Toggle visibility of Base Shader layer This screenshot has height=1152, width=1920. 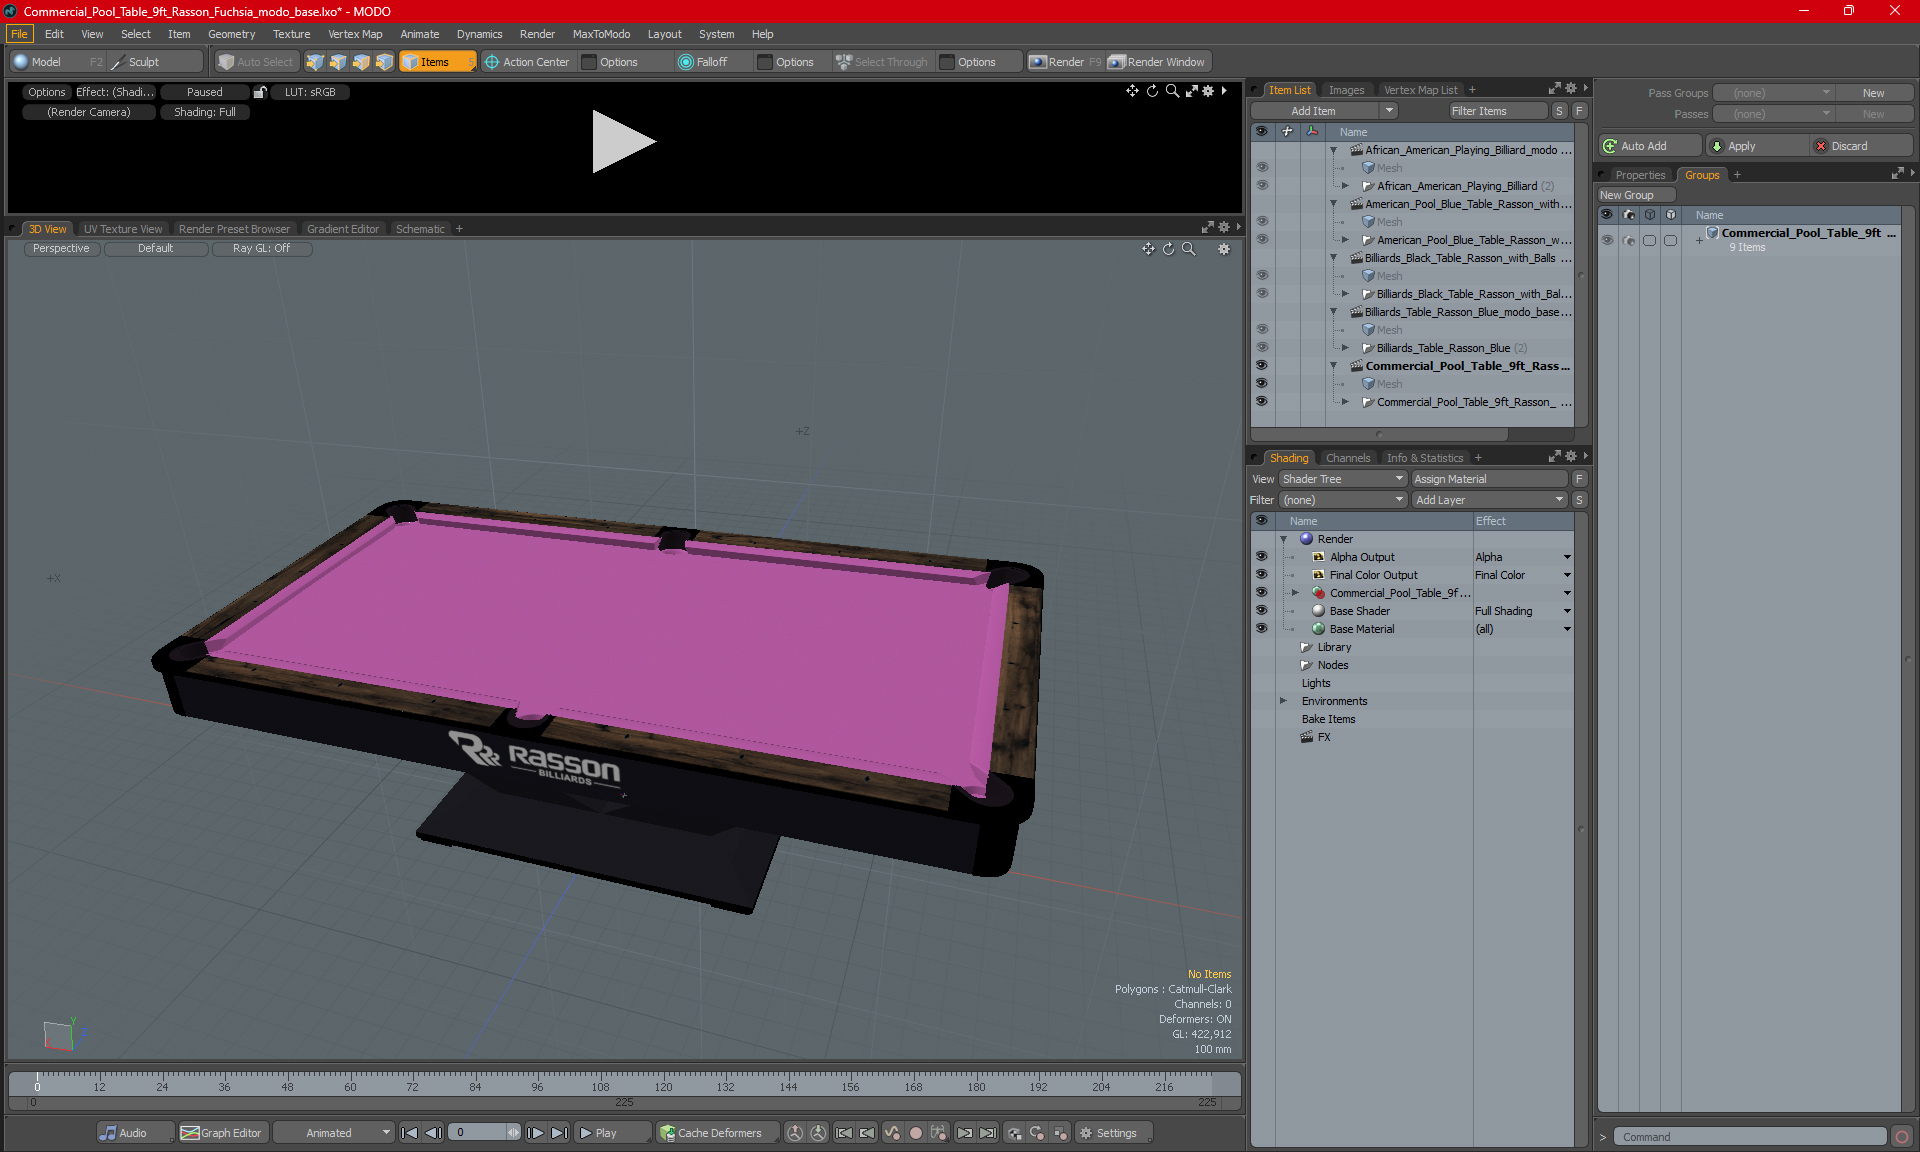(1262, 611)
